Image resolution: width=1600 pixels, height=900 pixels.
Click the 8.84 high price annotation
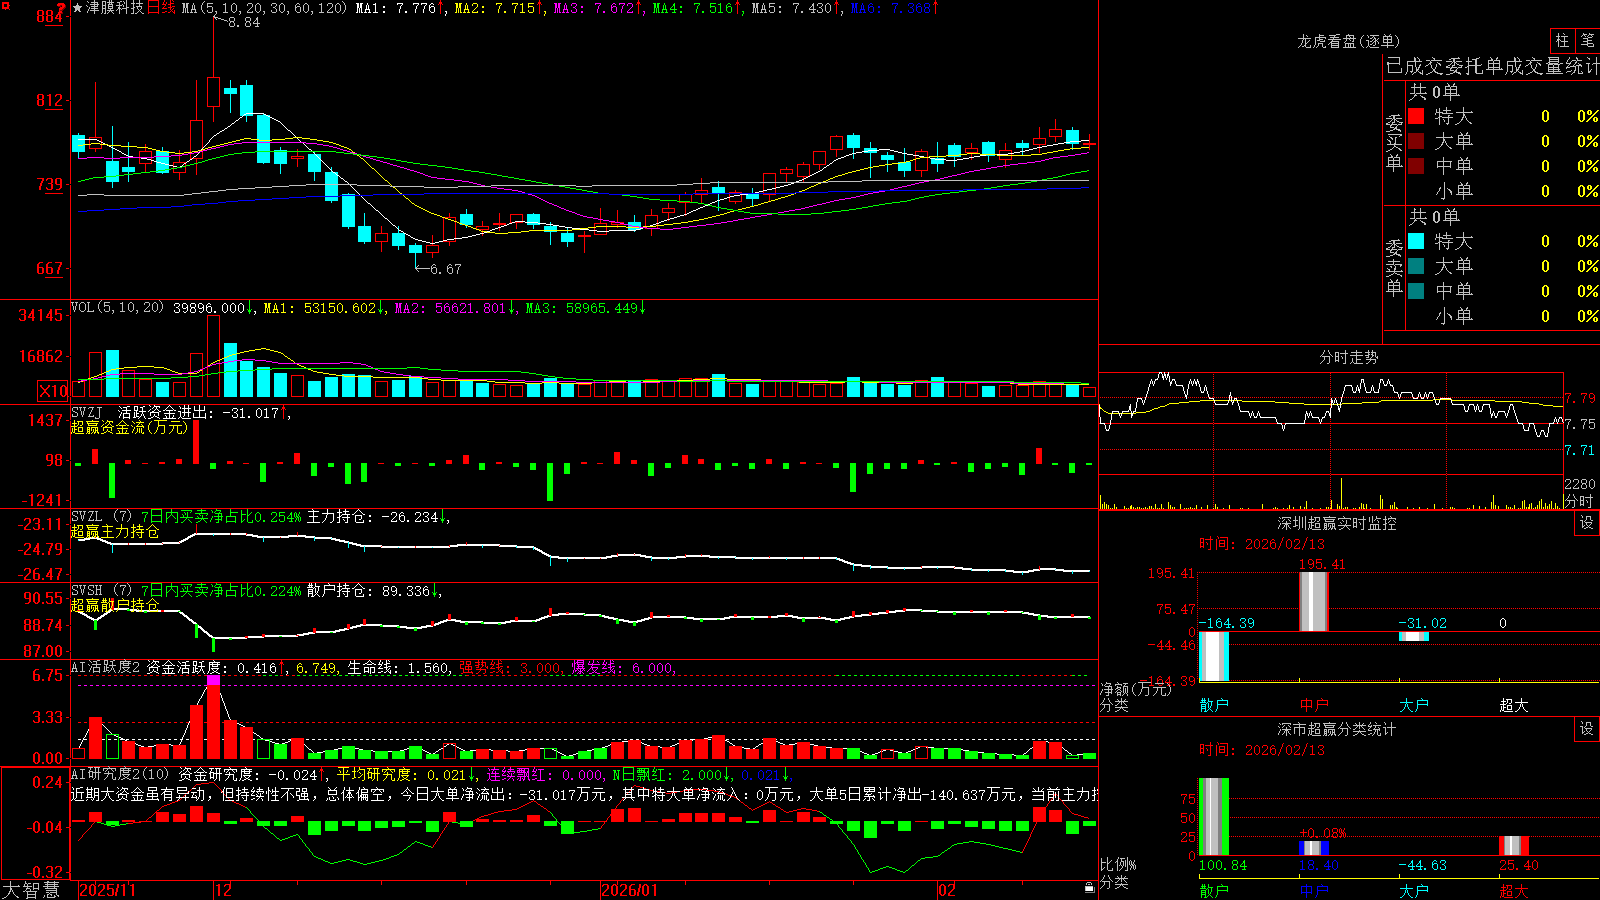coord(244,22)
